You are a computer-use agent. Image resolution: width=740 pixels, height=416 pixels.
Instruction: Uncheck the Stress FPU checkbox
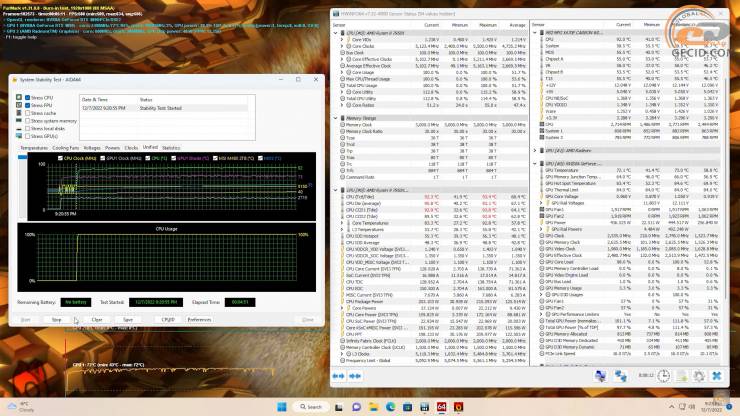tap(27, 105)
